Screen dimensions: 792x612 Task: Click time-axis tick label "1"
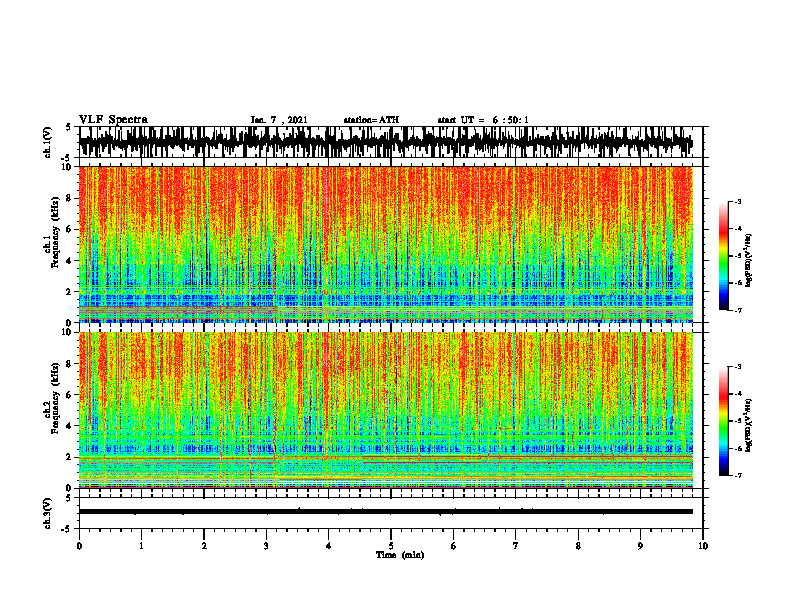pos(141,546)
